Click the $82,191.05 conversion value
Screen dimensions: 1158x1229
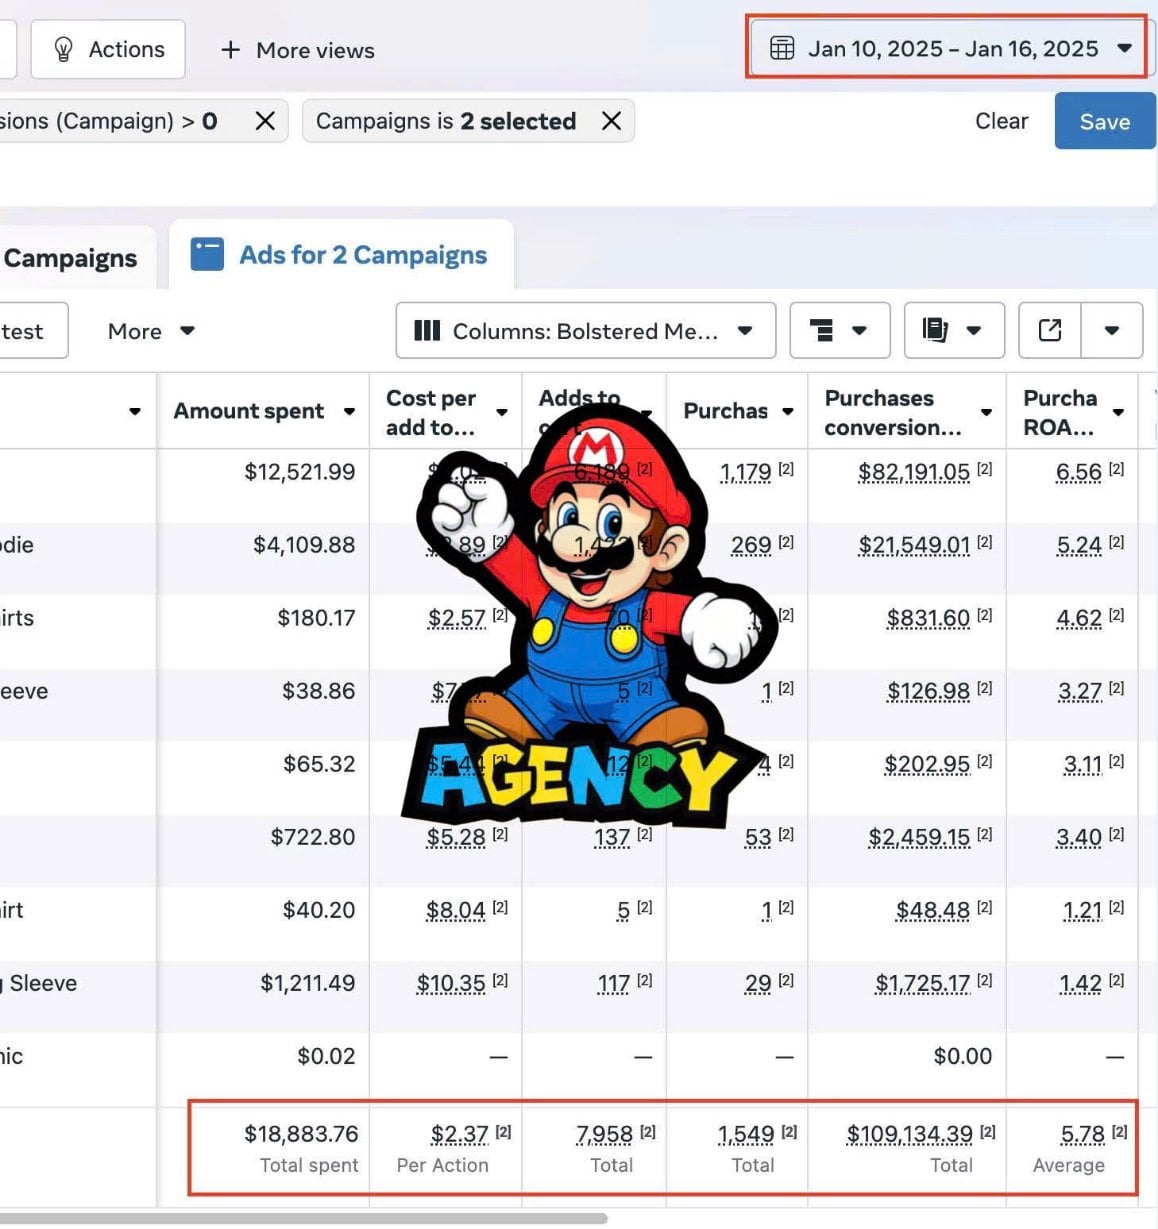point(914,472)
